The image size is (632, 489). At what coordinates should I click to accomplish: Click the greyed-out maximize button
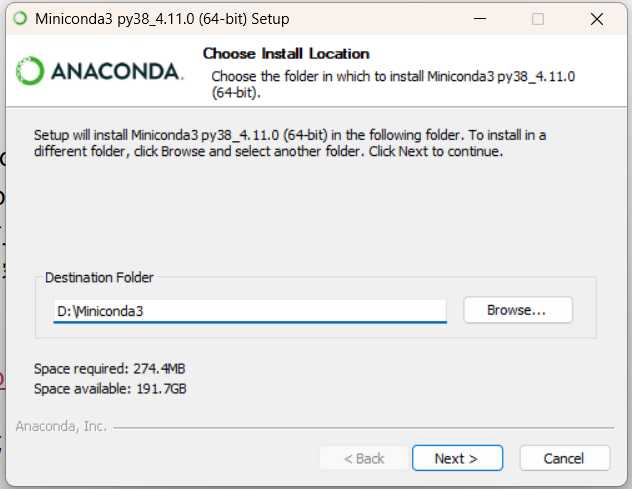(x=538, y=19)
